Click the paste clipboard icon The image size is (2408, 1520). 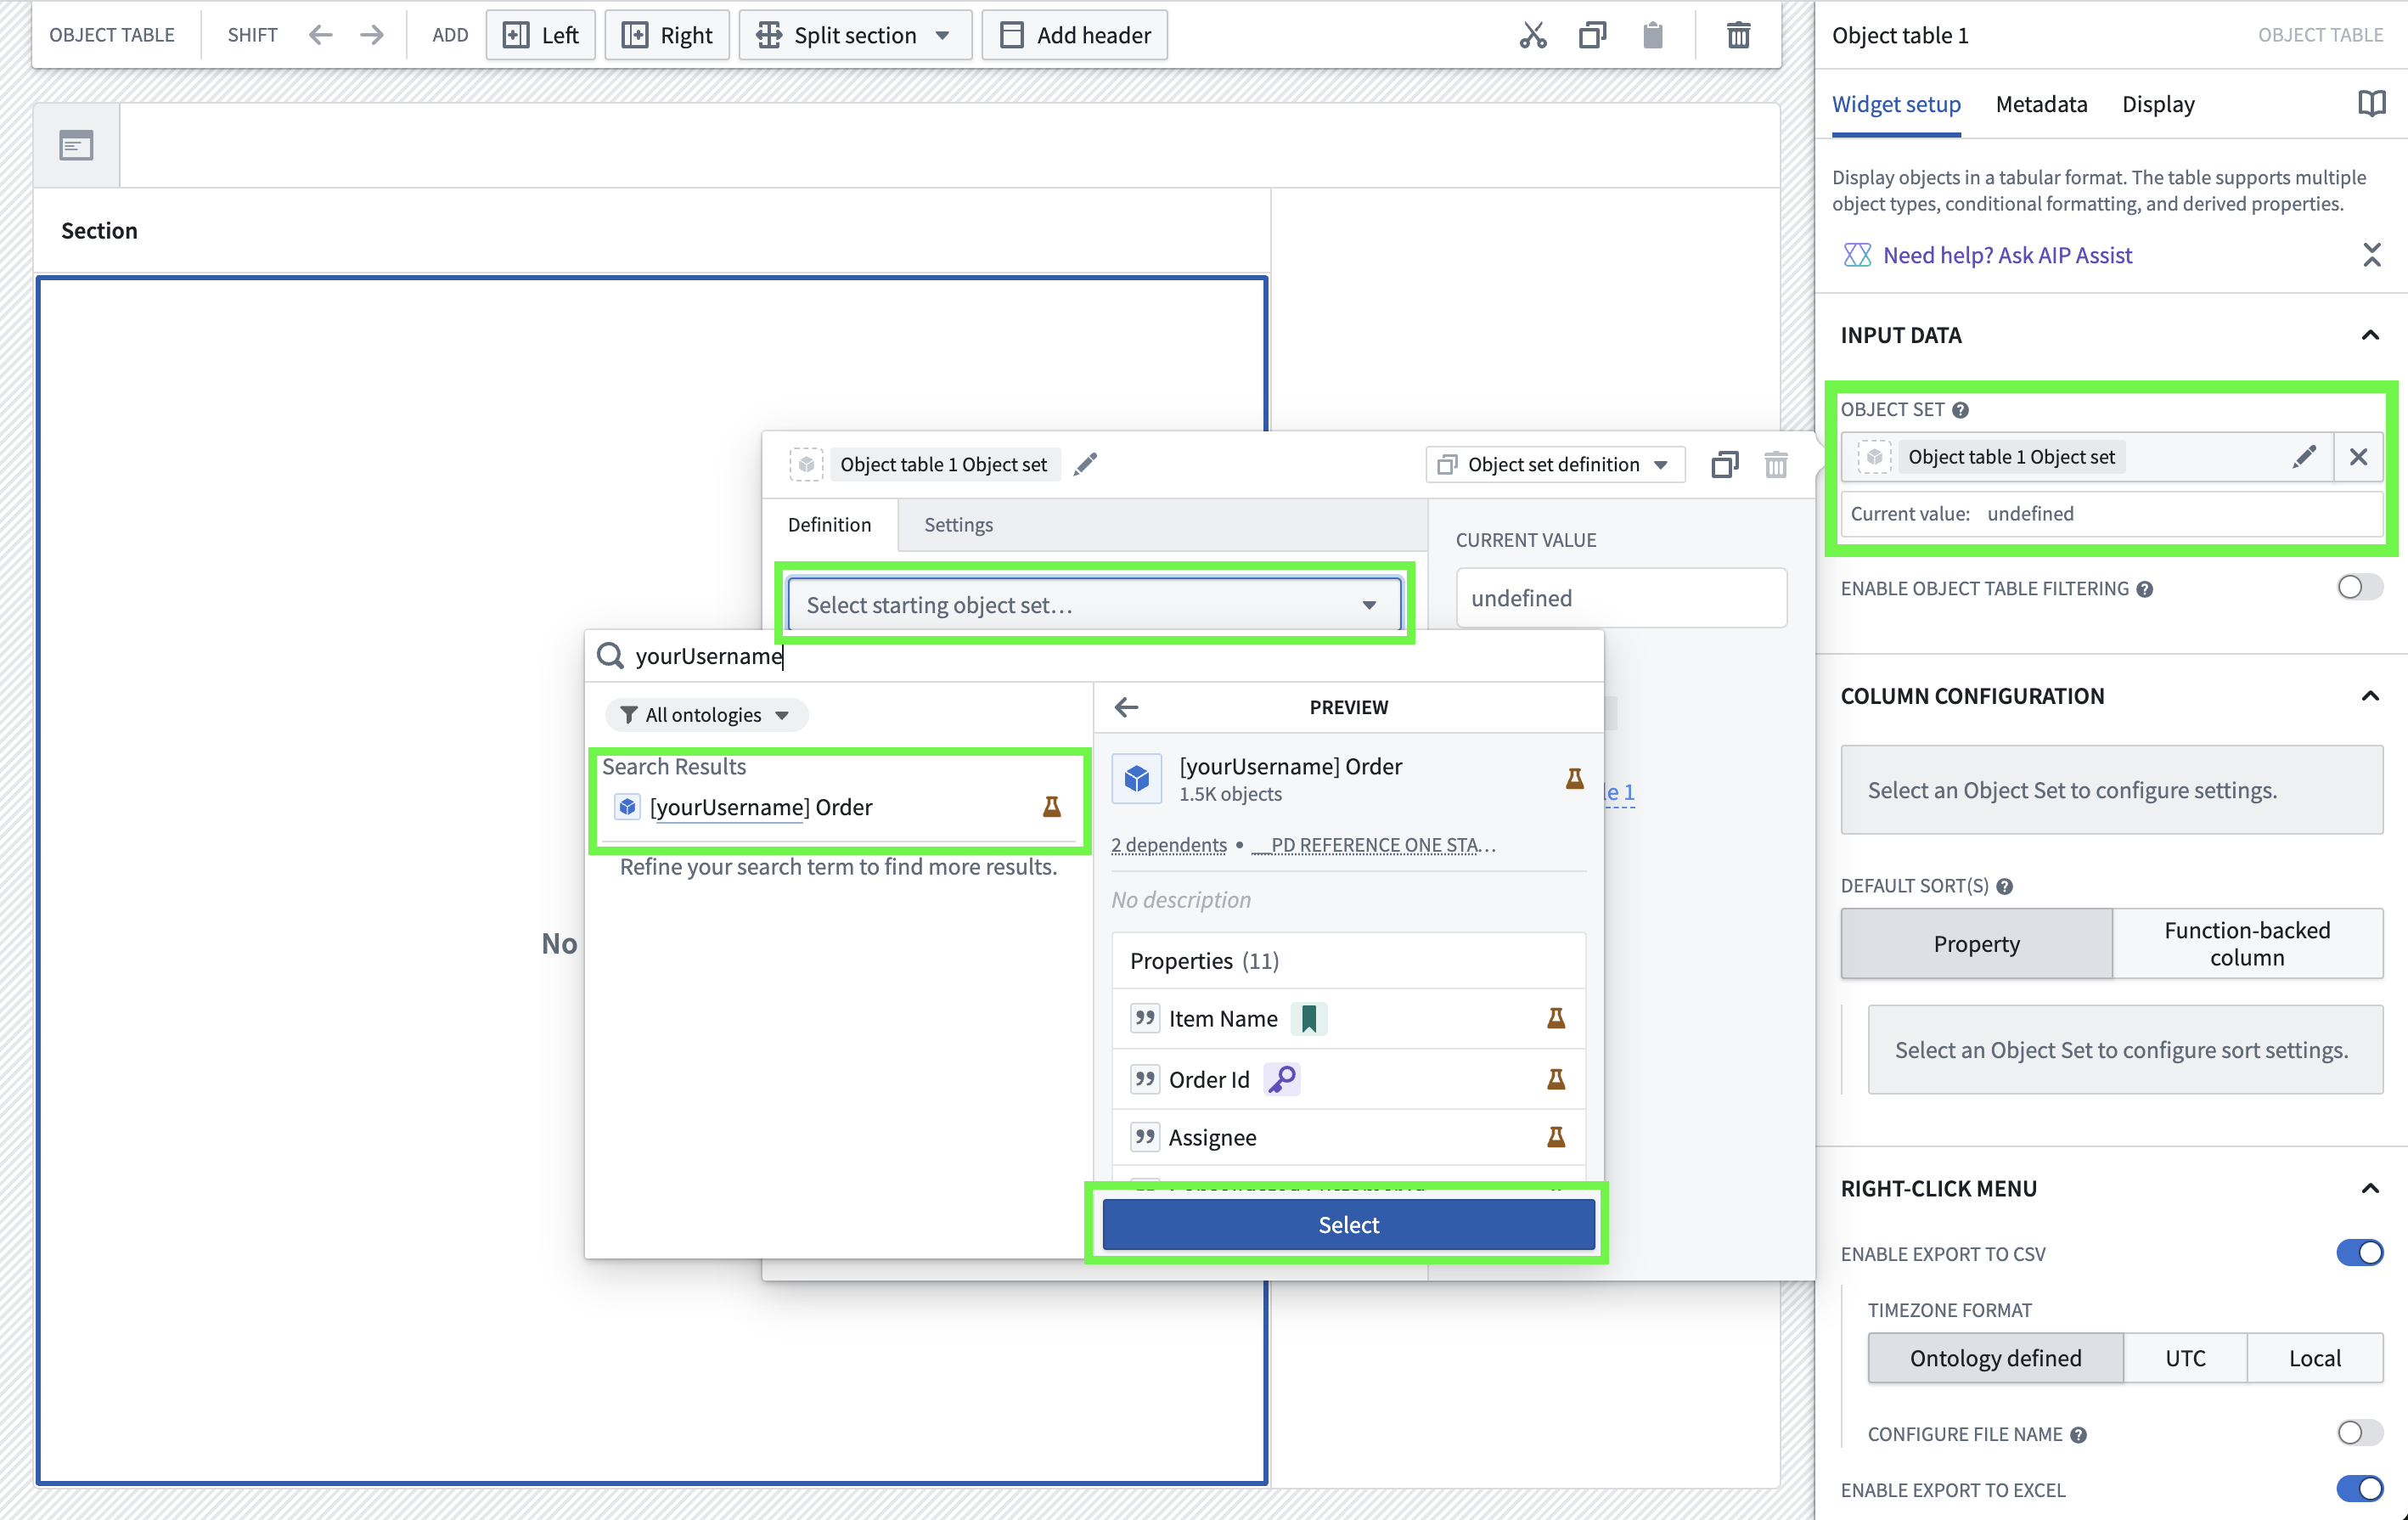point(1652,34)
